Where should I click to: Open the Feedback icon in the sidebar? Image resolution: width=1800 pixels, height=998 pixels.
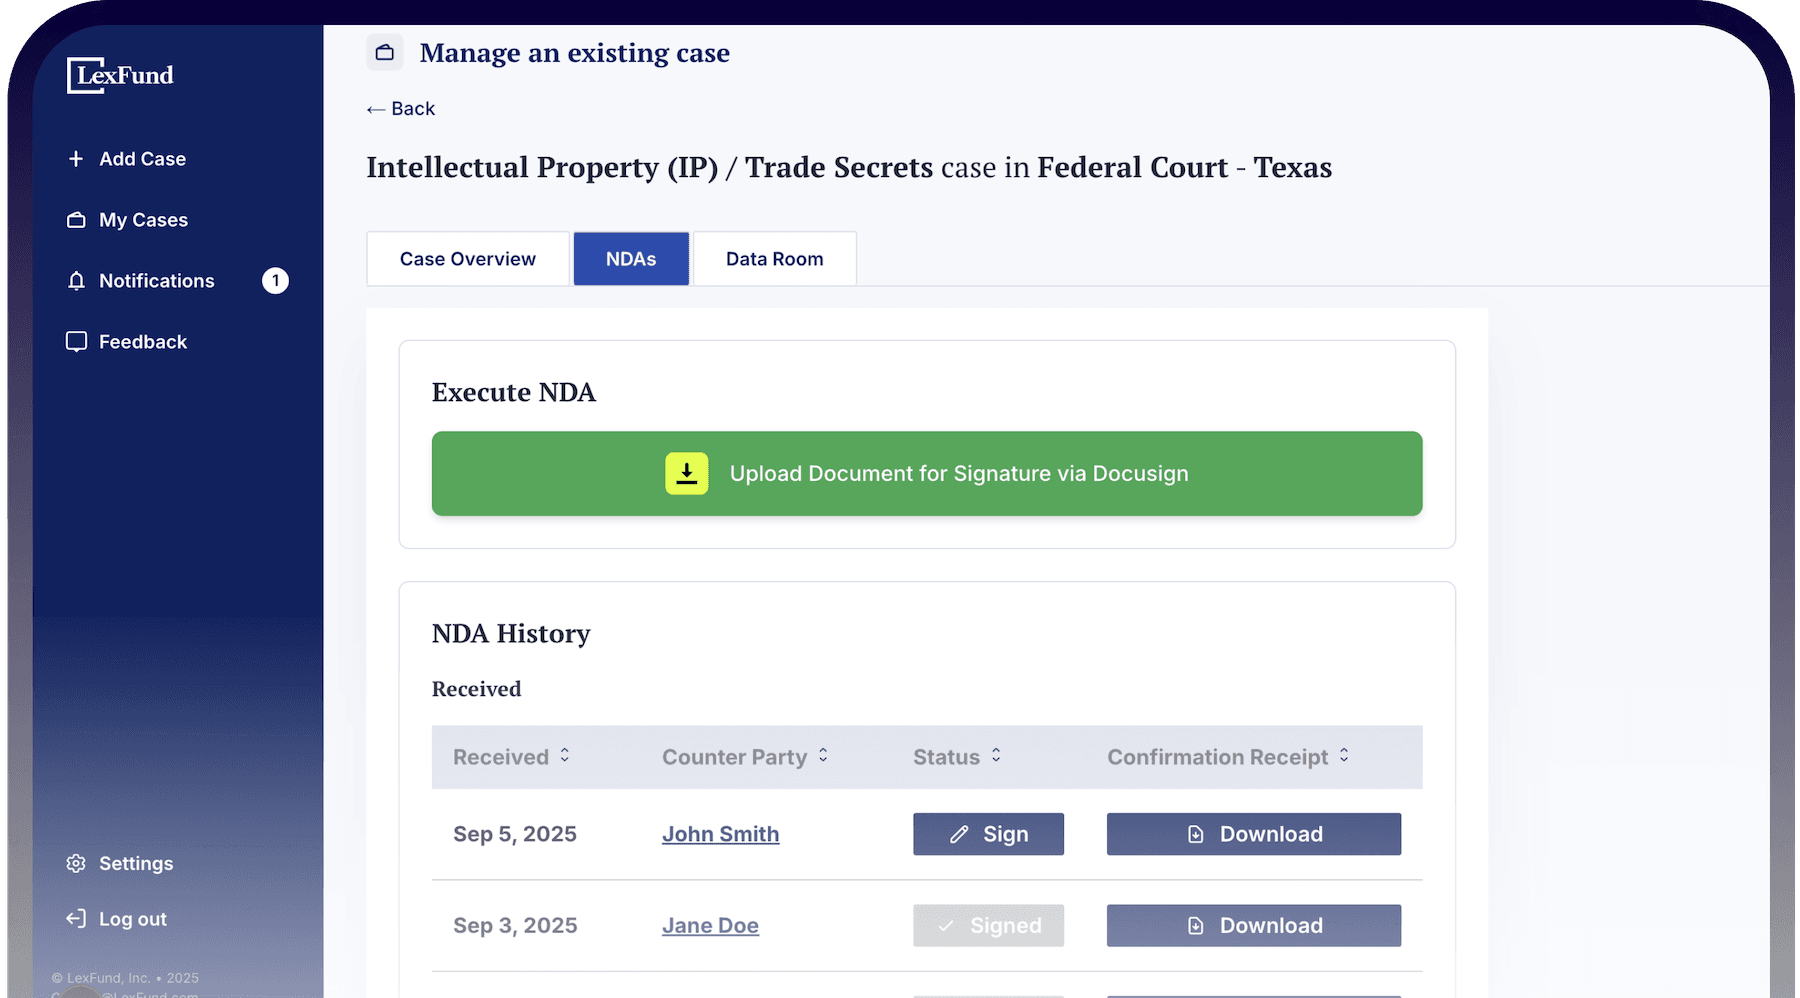[76, 341]
